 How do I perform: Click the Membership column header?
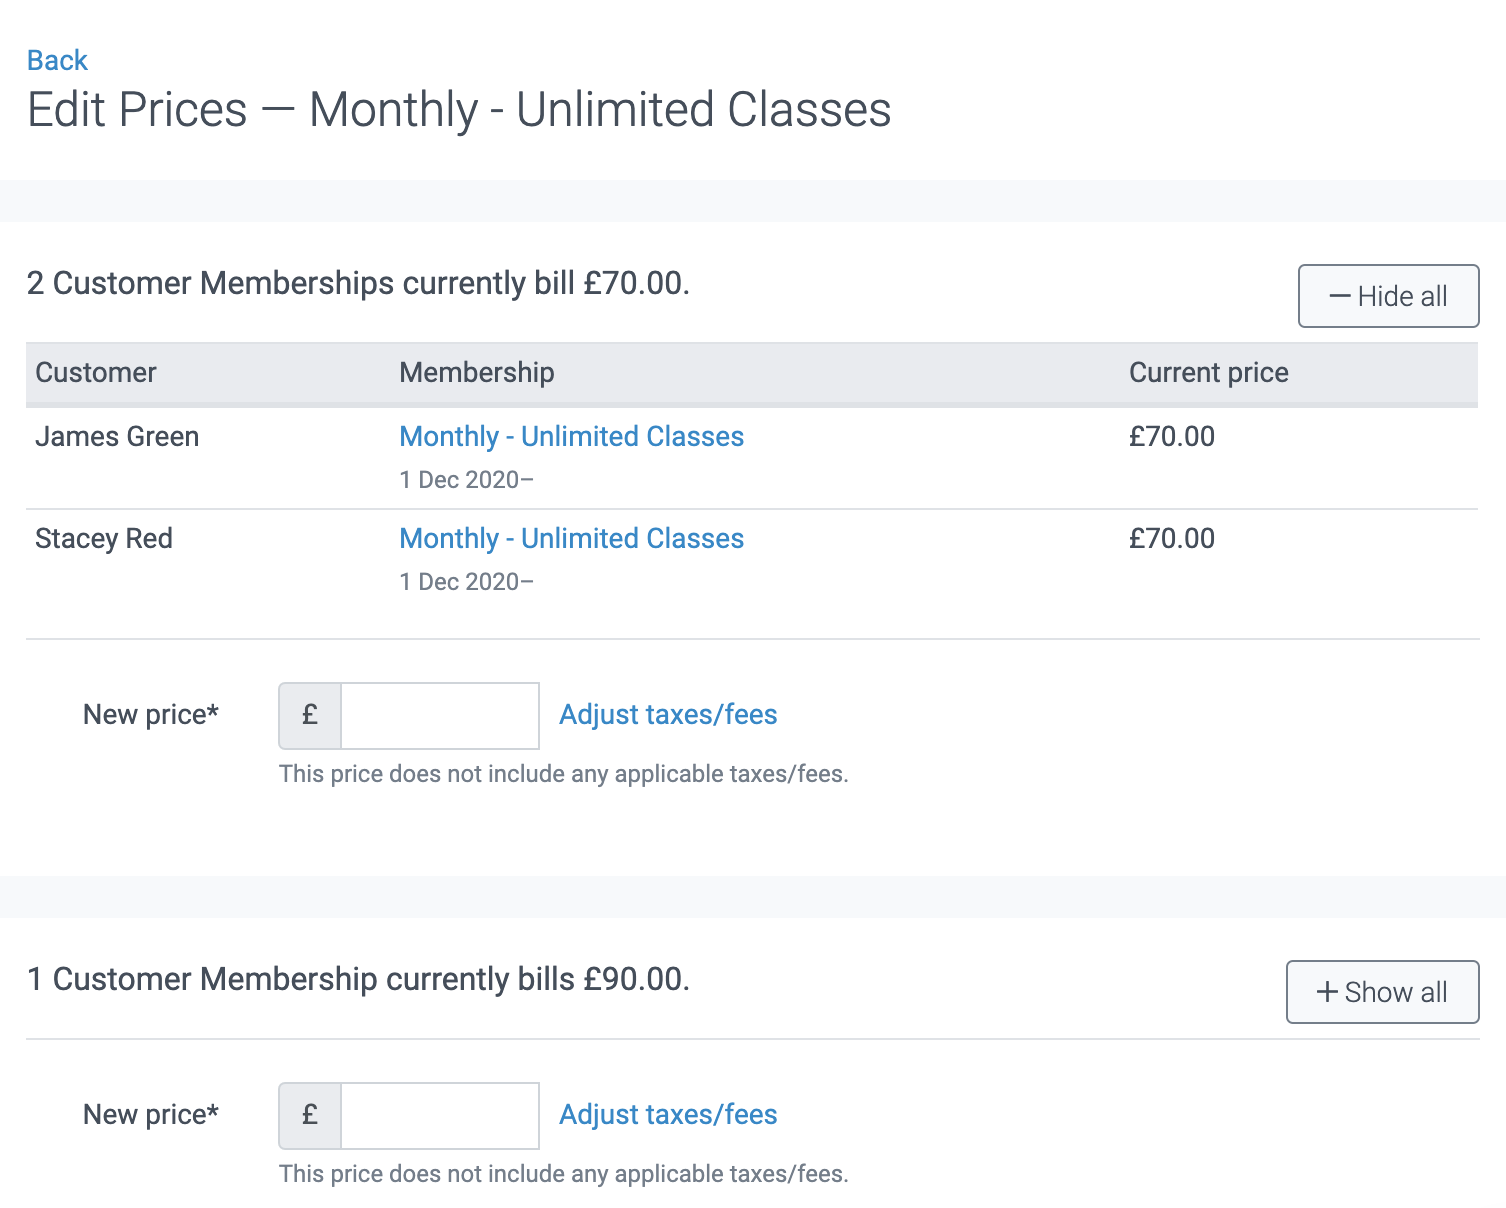(477, 372)
